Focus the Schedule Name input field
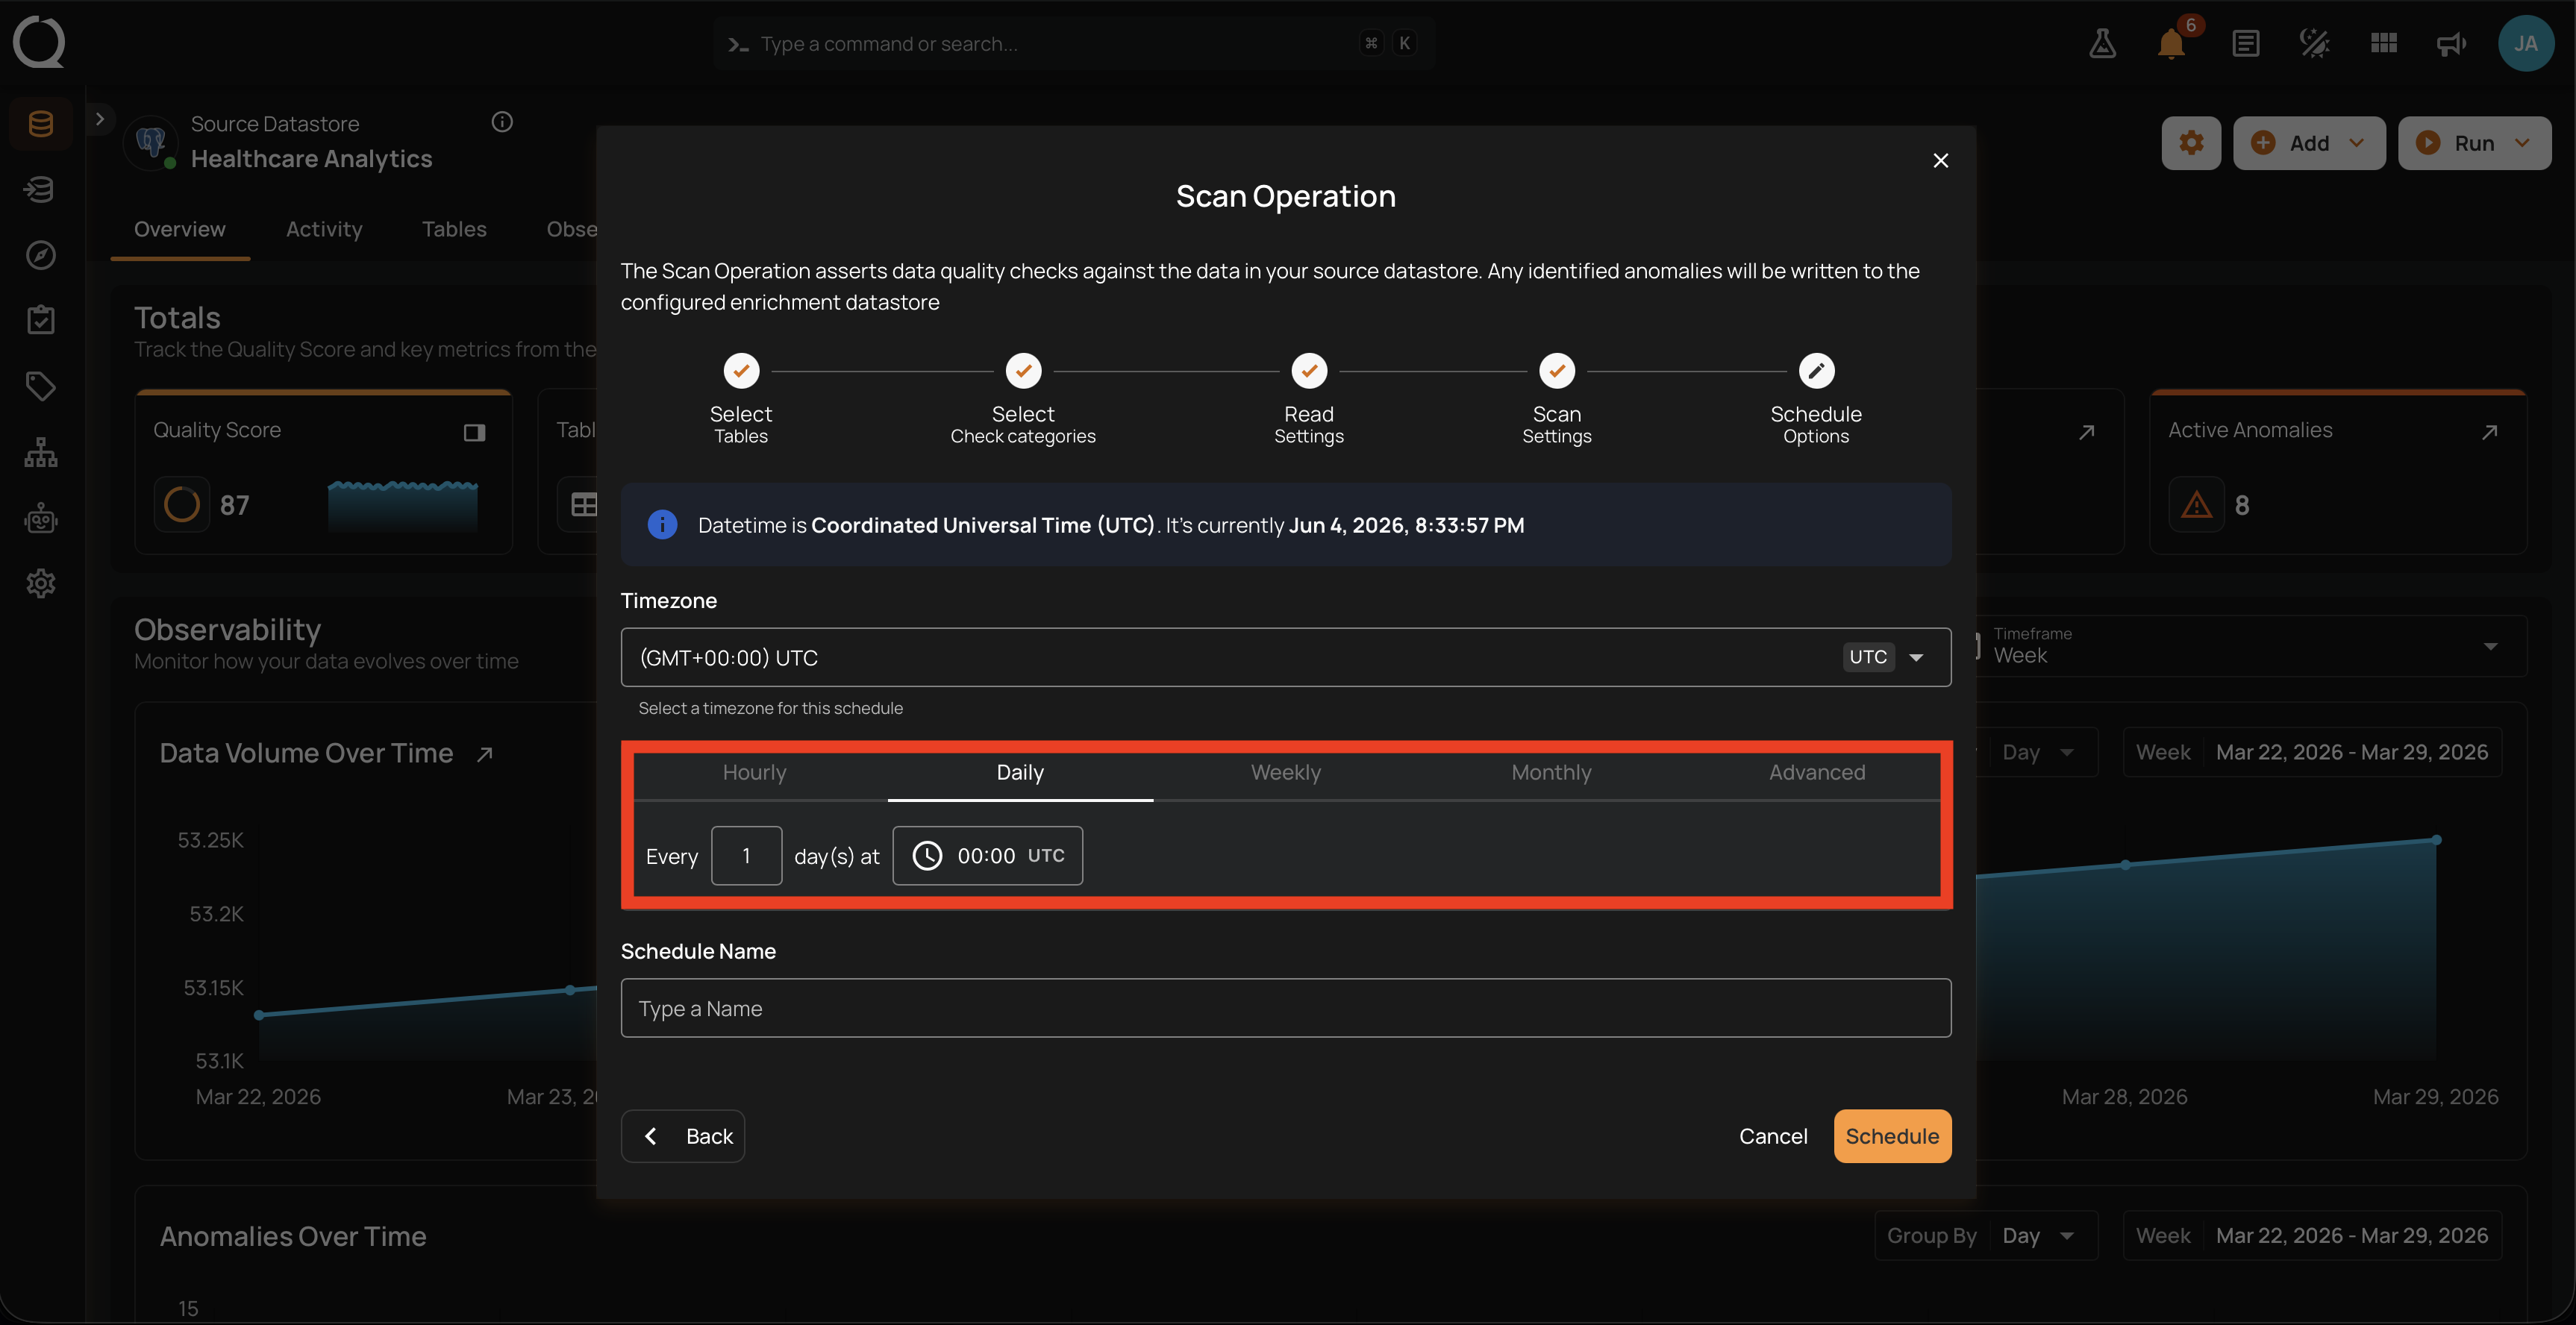The height and width of the screenshot is (1325, 2576). coord(1286,1008)
